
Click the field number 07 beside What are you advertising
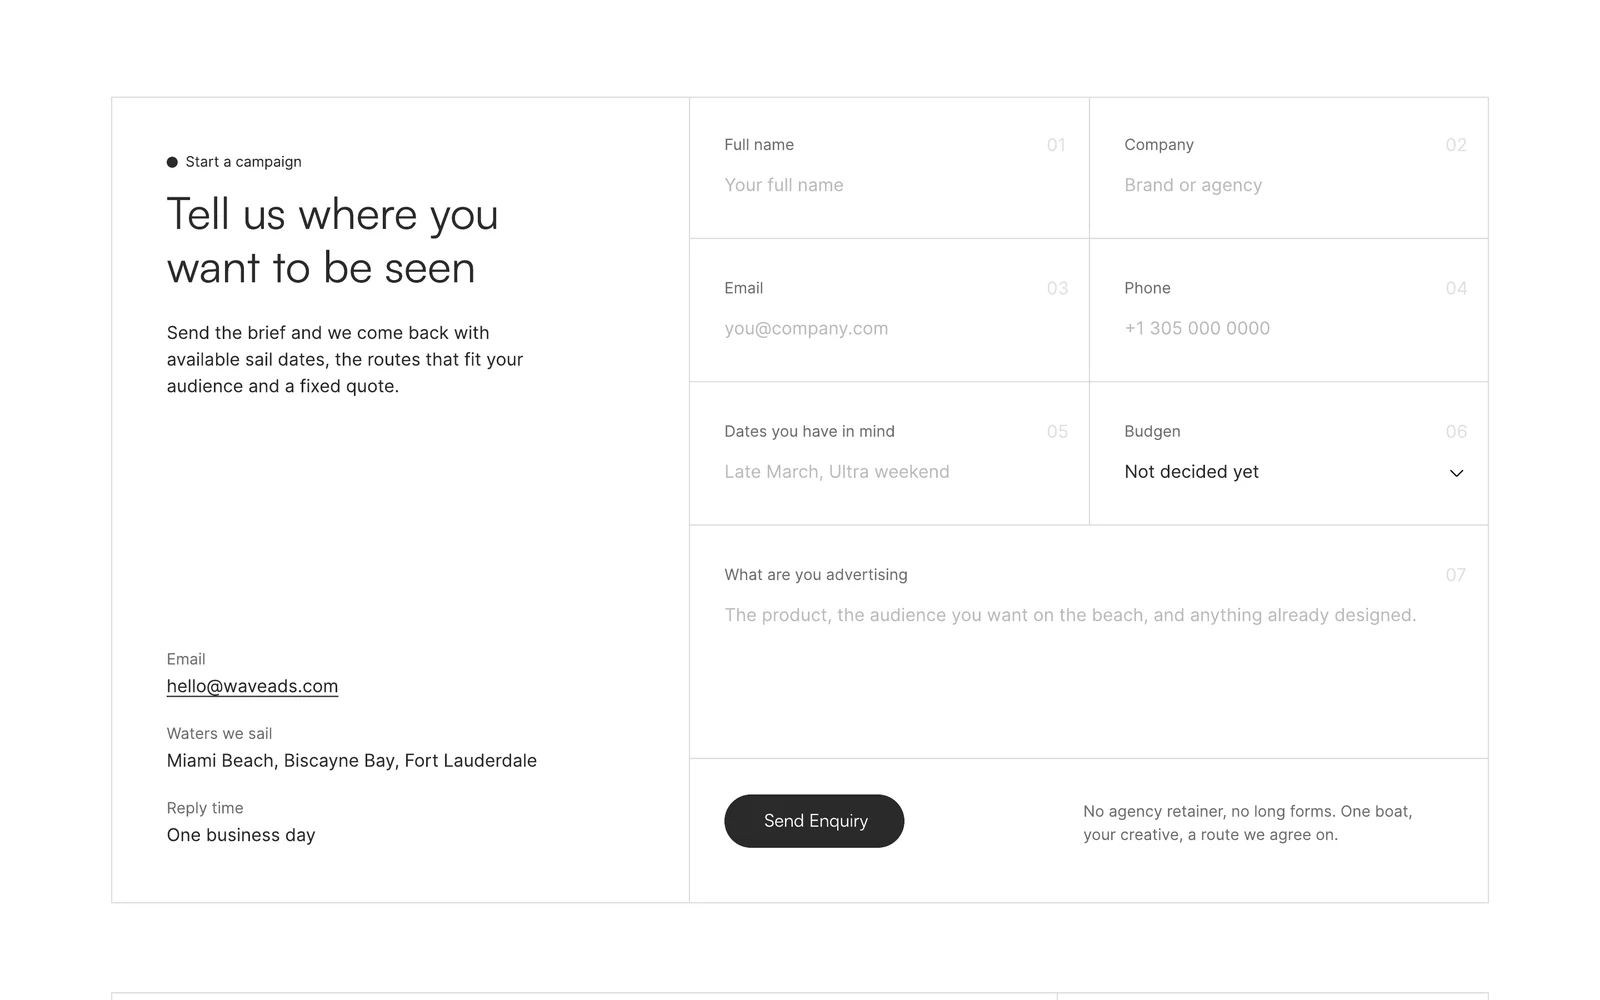[1456, 575]
